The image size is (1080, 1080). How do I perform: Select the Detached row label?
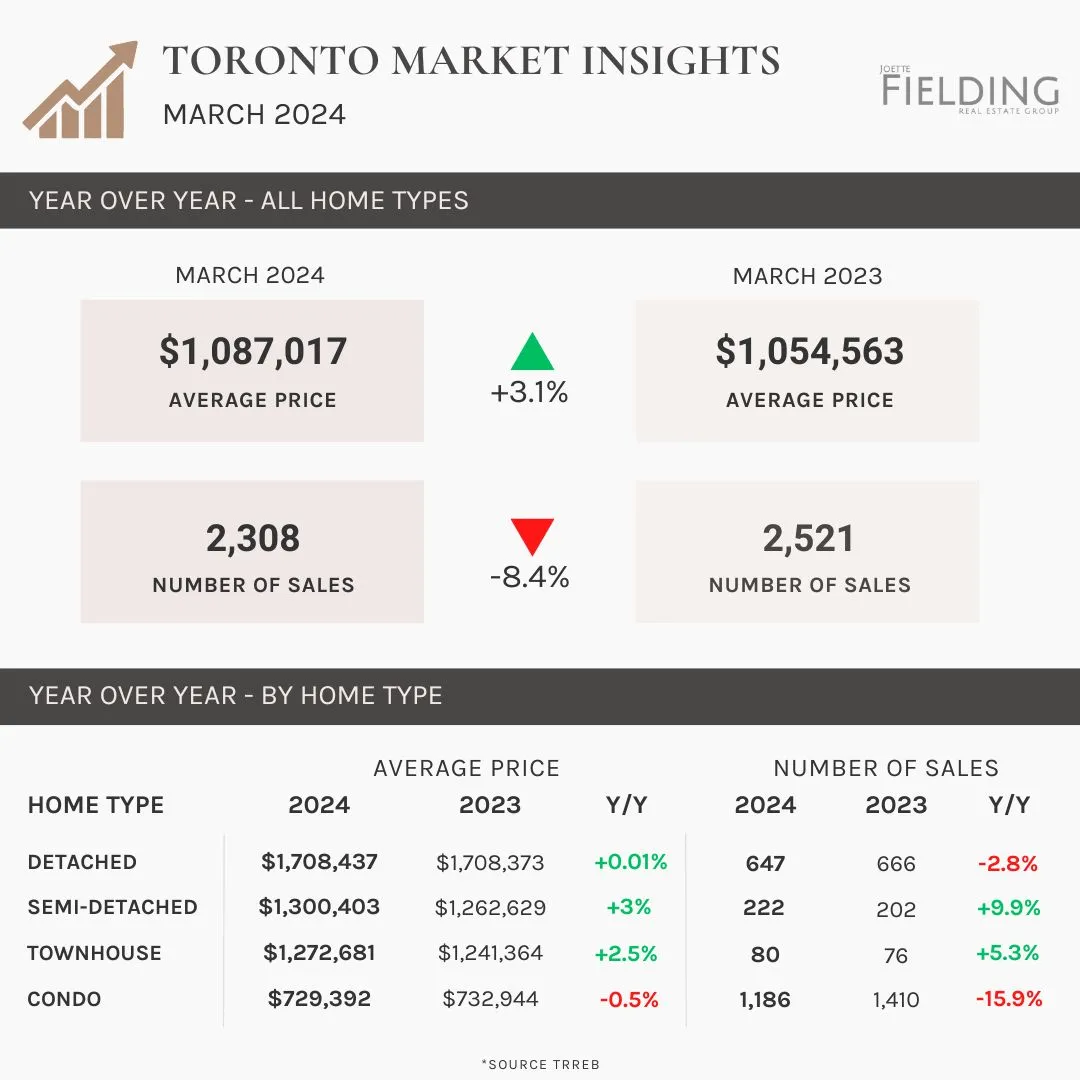82,862
